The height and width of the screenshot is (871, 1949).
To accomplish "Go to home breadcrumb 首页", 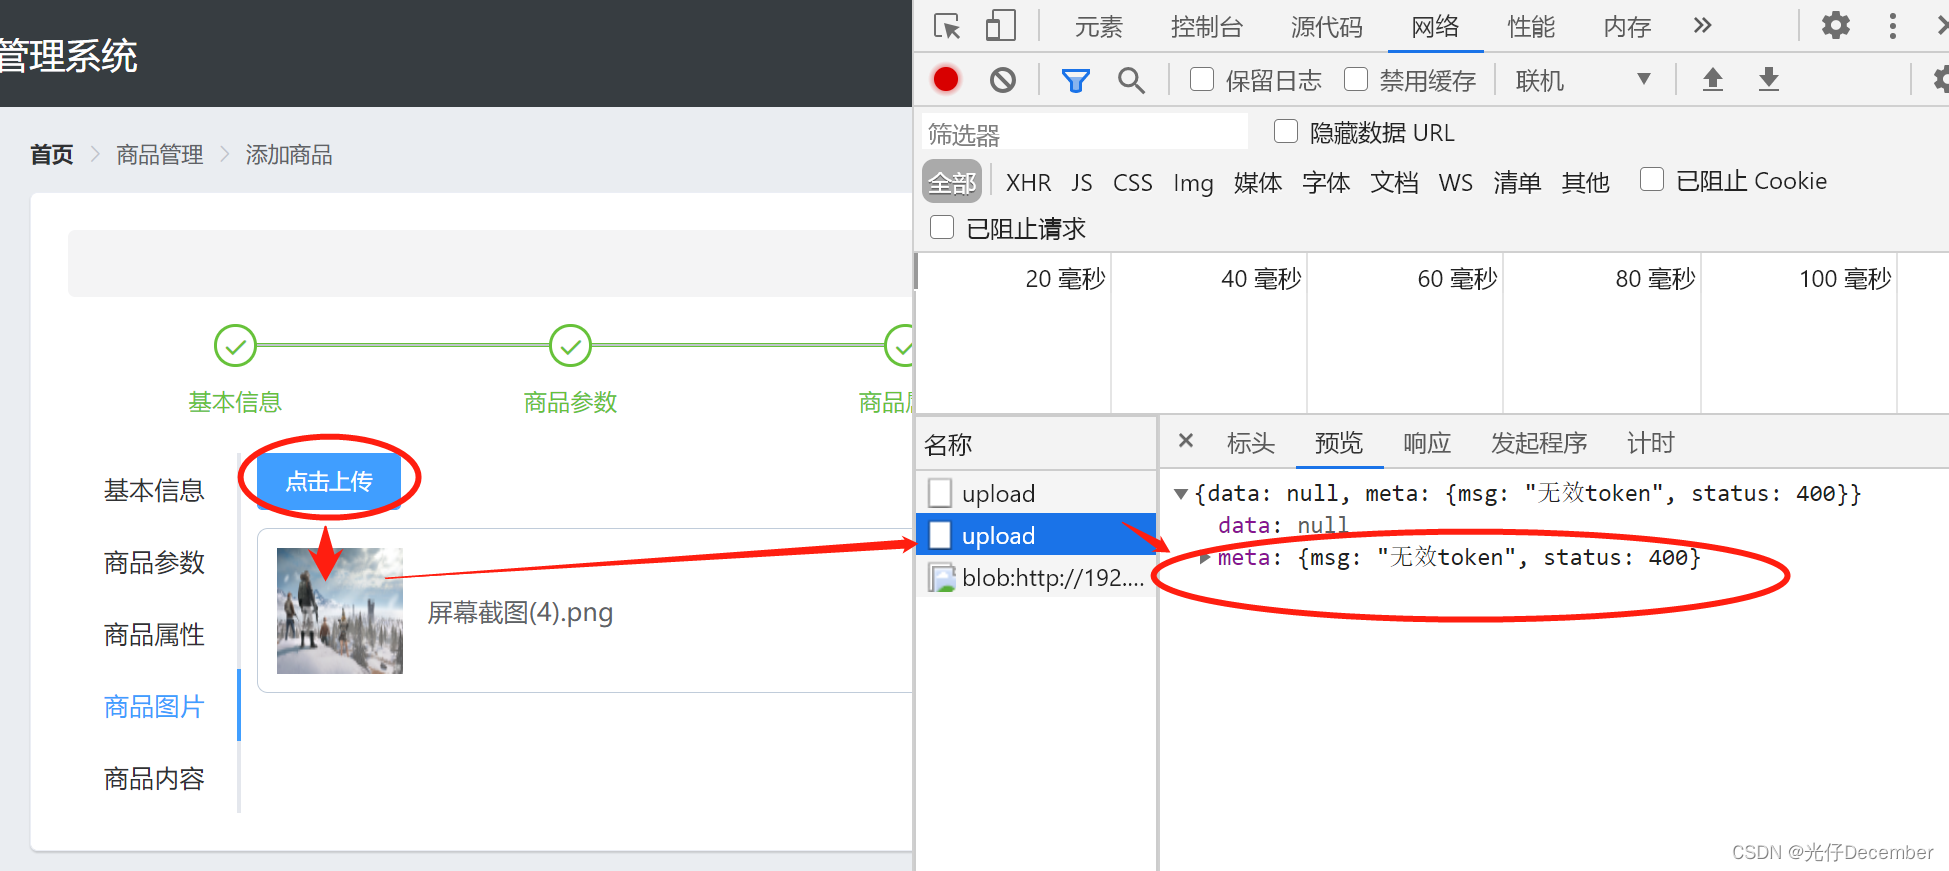I will pyautogui.click(x=52, y=155).
